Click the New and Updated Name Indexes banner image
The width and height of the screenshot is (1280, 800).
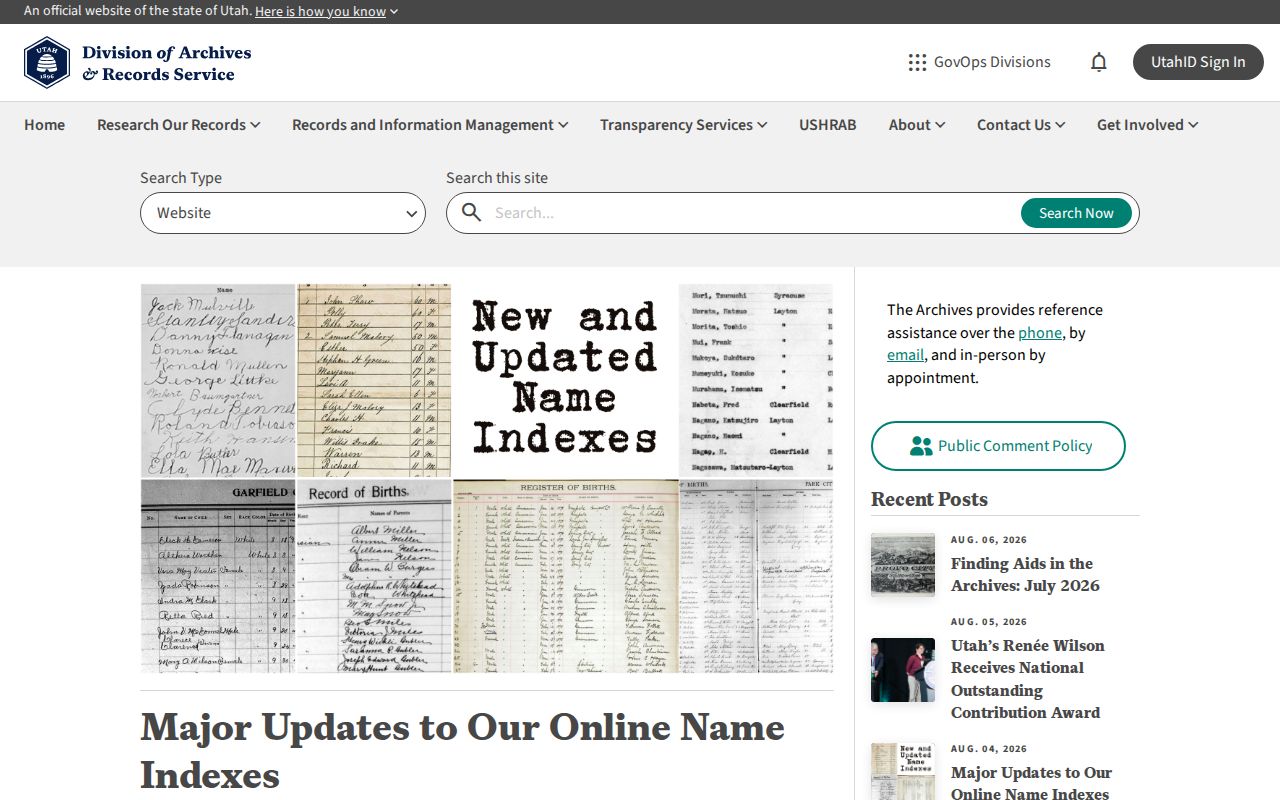tap(487, 478)
